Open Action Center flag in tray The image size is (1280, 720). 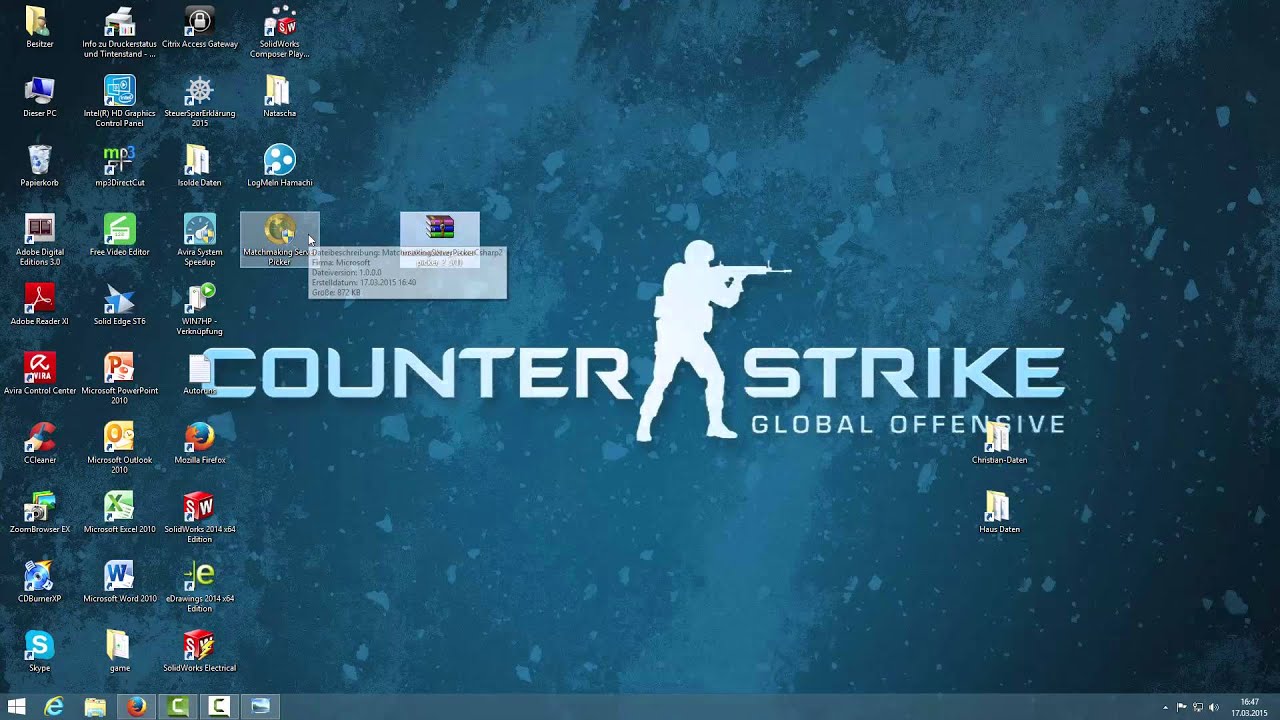coord(1181,708)
